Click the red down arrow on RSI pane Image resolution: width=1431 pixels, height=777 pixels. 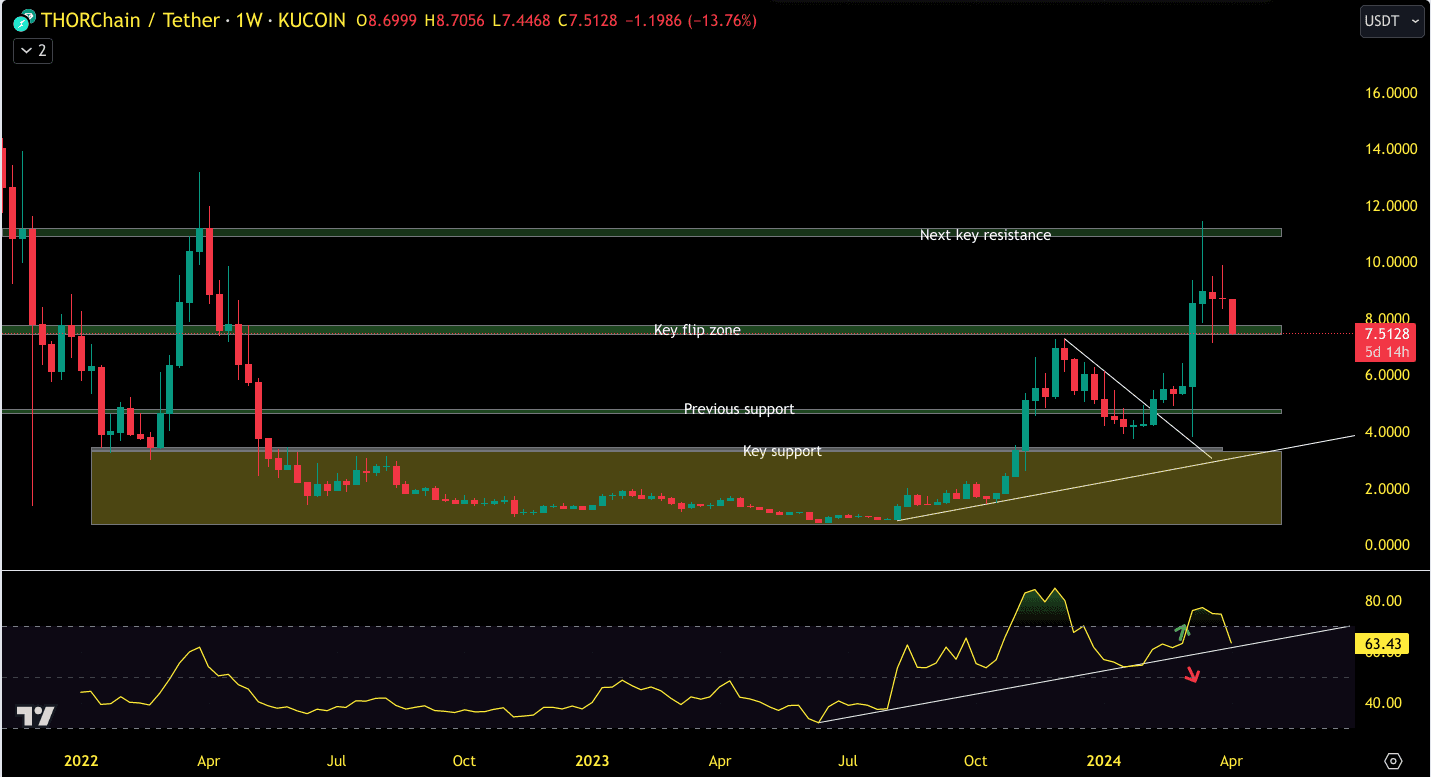1191,675
